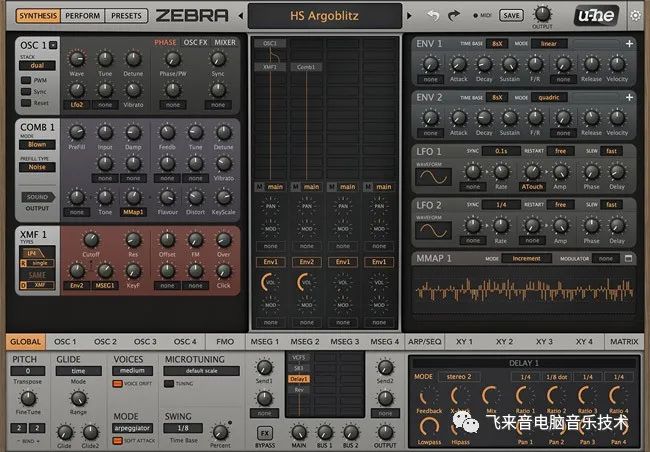Open the MATRIX tab
Screen dimensions: 650x452
coord(624,342)
